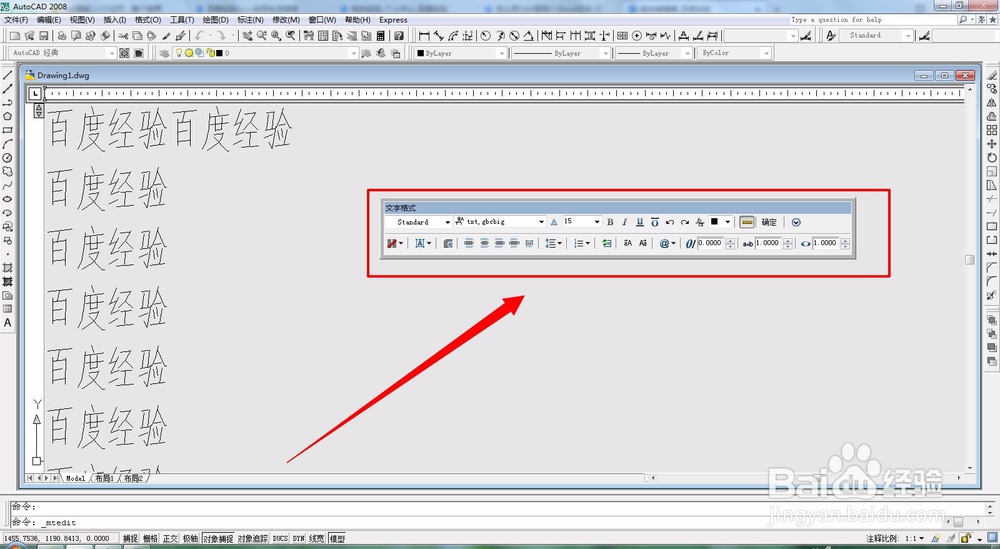Open the 文件(F) menu
Screen dimensions: 1000x549
tap(17, 20)
